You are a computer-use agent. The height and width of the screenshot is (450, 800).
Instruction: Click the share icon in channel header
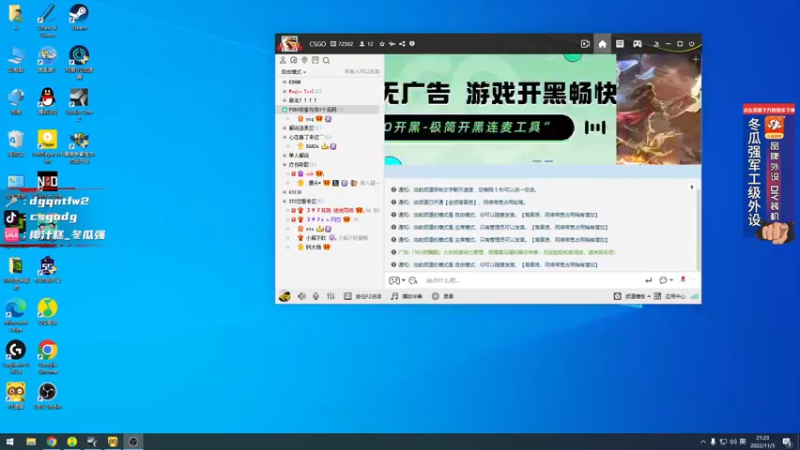(x=402, y=44)
